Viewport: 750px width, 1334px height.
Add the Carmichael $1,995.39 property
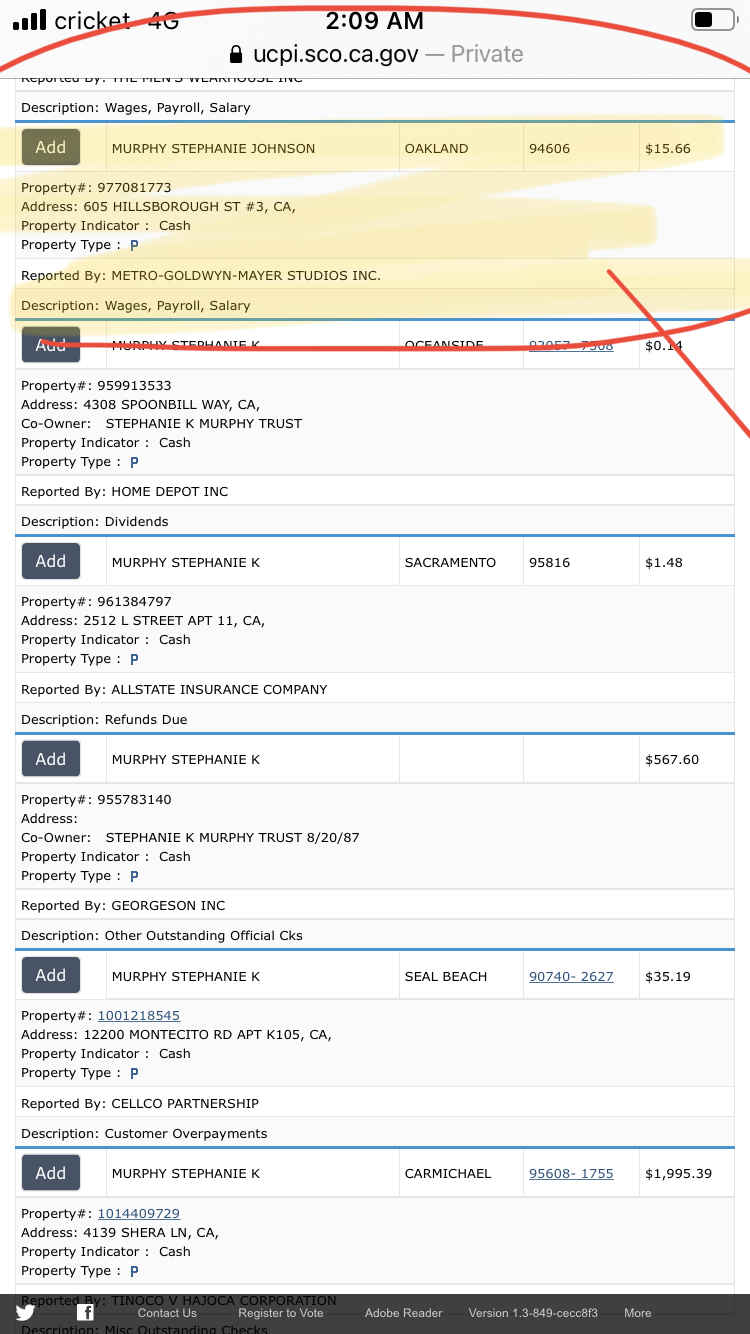[x=51, y=1173]
